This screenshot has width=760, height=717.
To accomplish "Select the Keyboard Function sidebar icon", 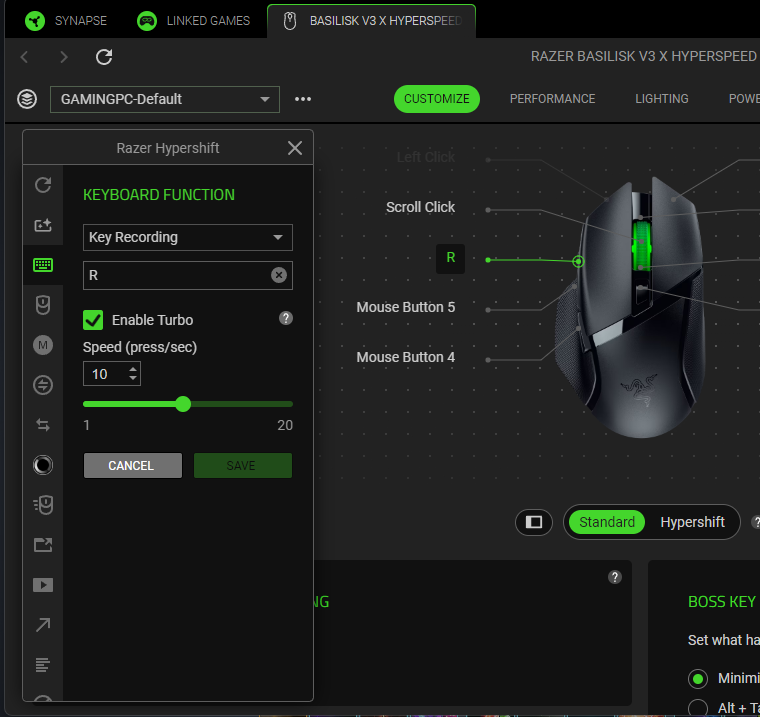I will click(43, 265).
